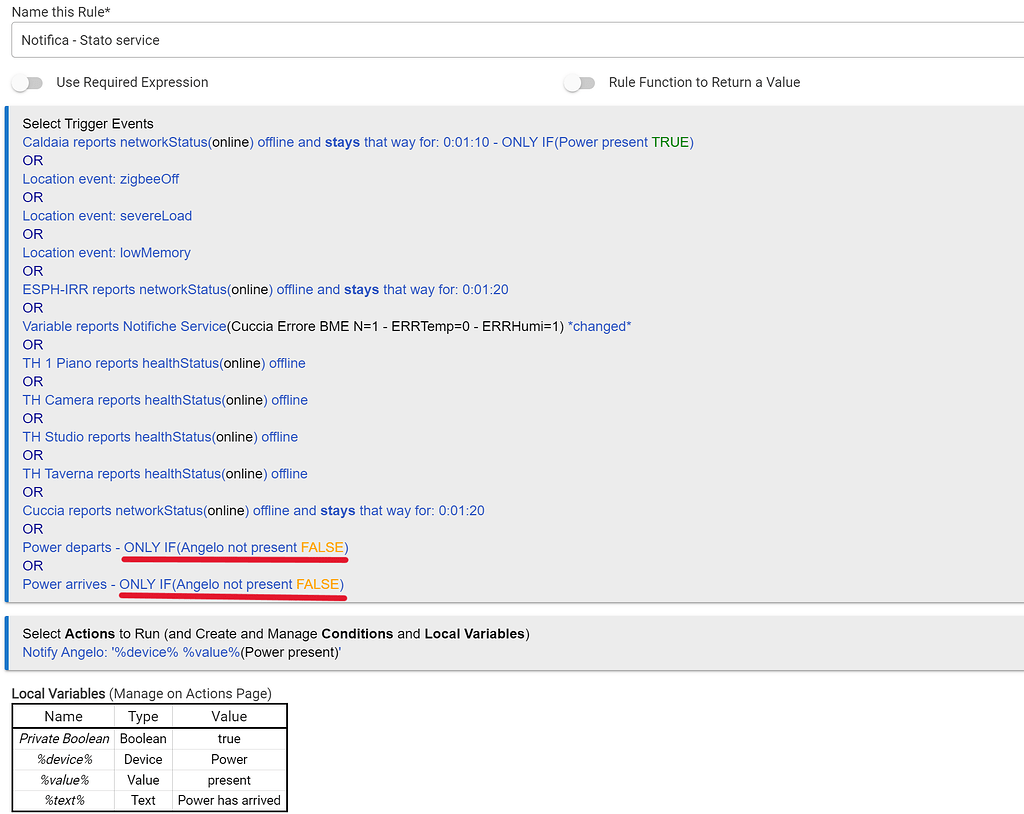Select the severeLoad location event trigger
The height and width of the screenshot is (814, 1024).
point(107,216)
